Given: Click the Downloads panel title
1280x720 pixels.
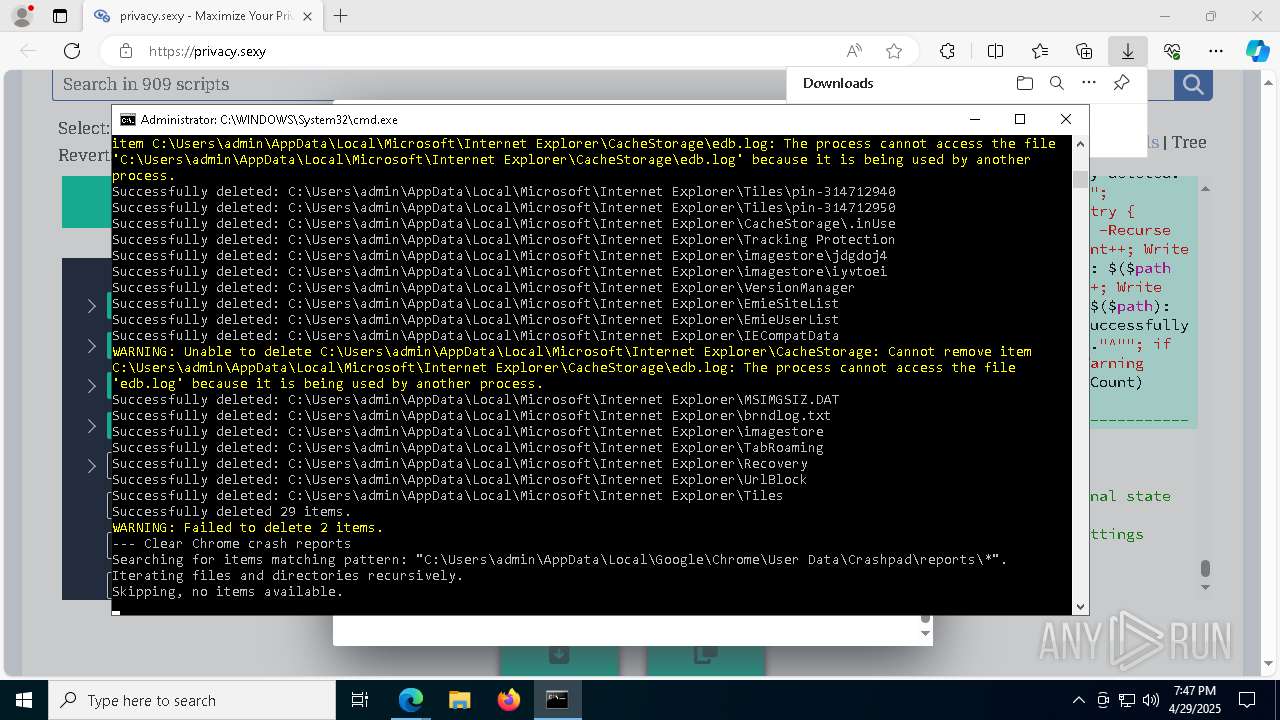Looking at the screenshot, I should [838, 83].
